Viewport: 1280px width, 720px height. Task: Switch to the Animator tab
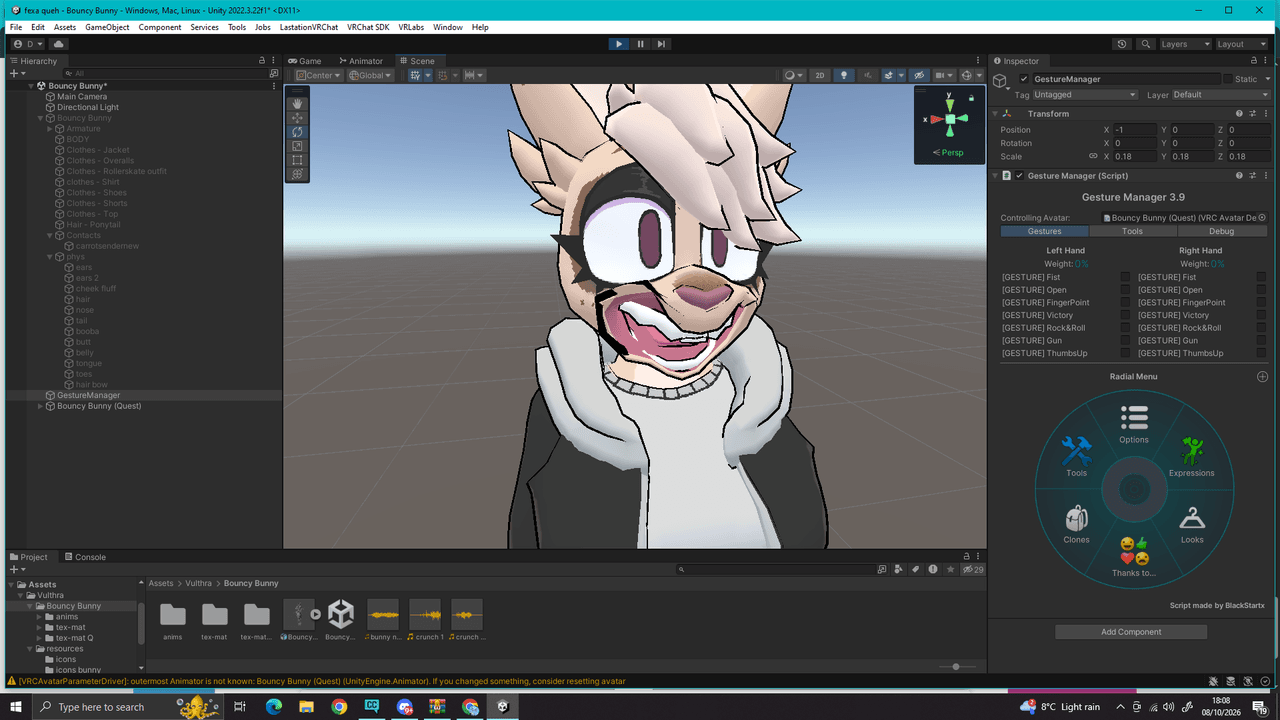(x=361, y=61)
